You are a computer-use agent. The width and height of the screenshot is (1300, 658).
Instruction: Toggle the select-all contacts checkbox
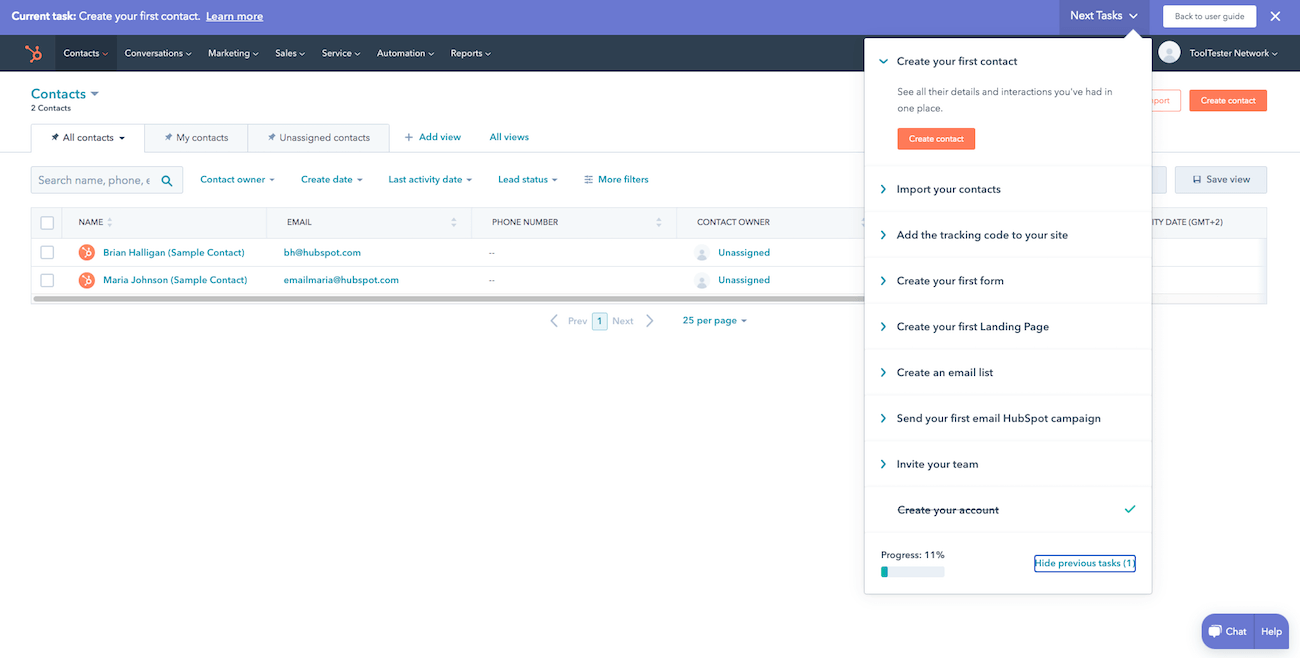coord(47,223)
